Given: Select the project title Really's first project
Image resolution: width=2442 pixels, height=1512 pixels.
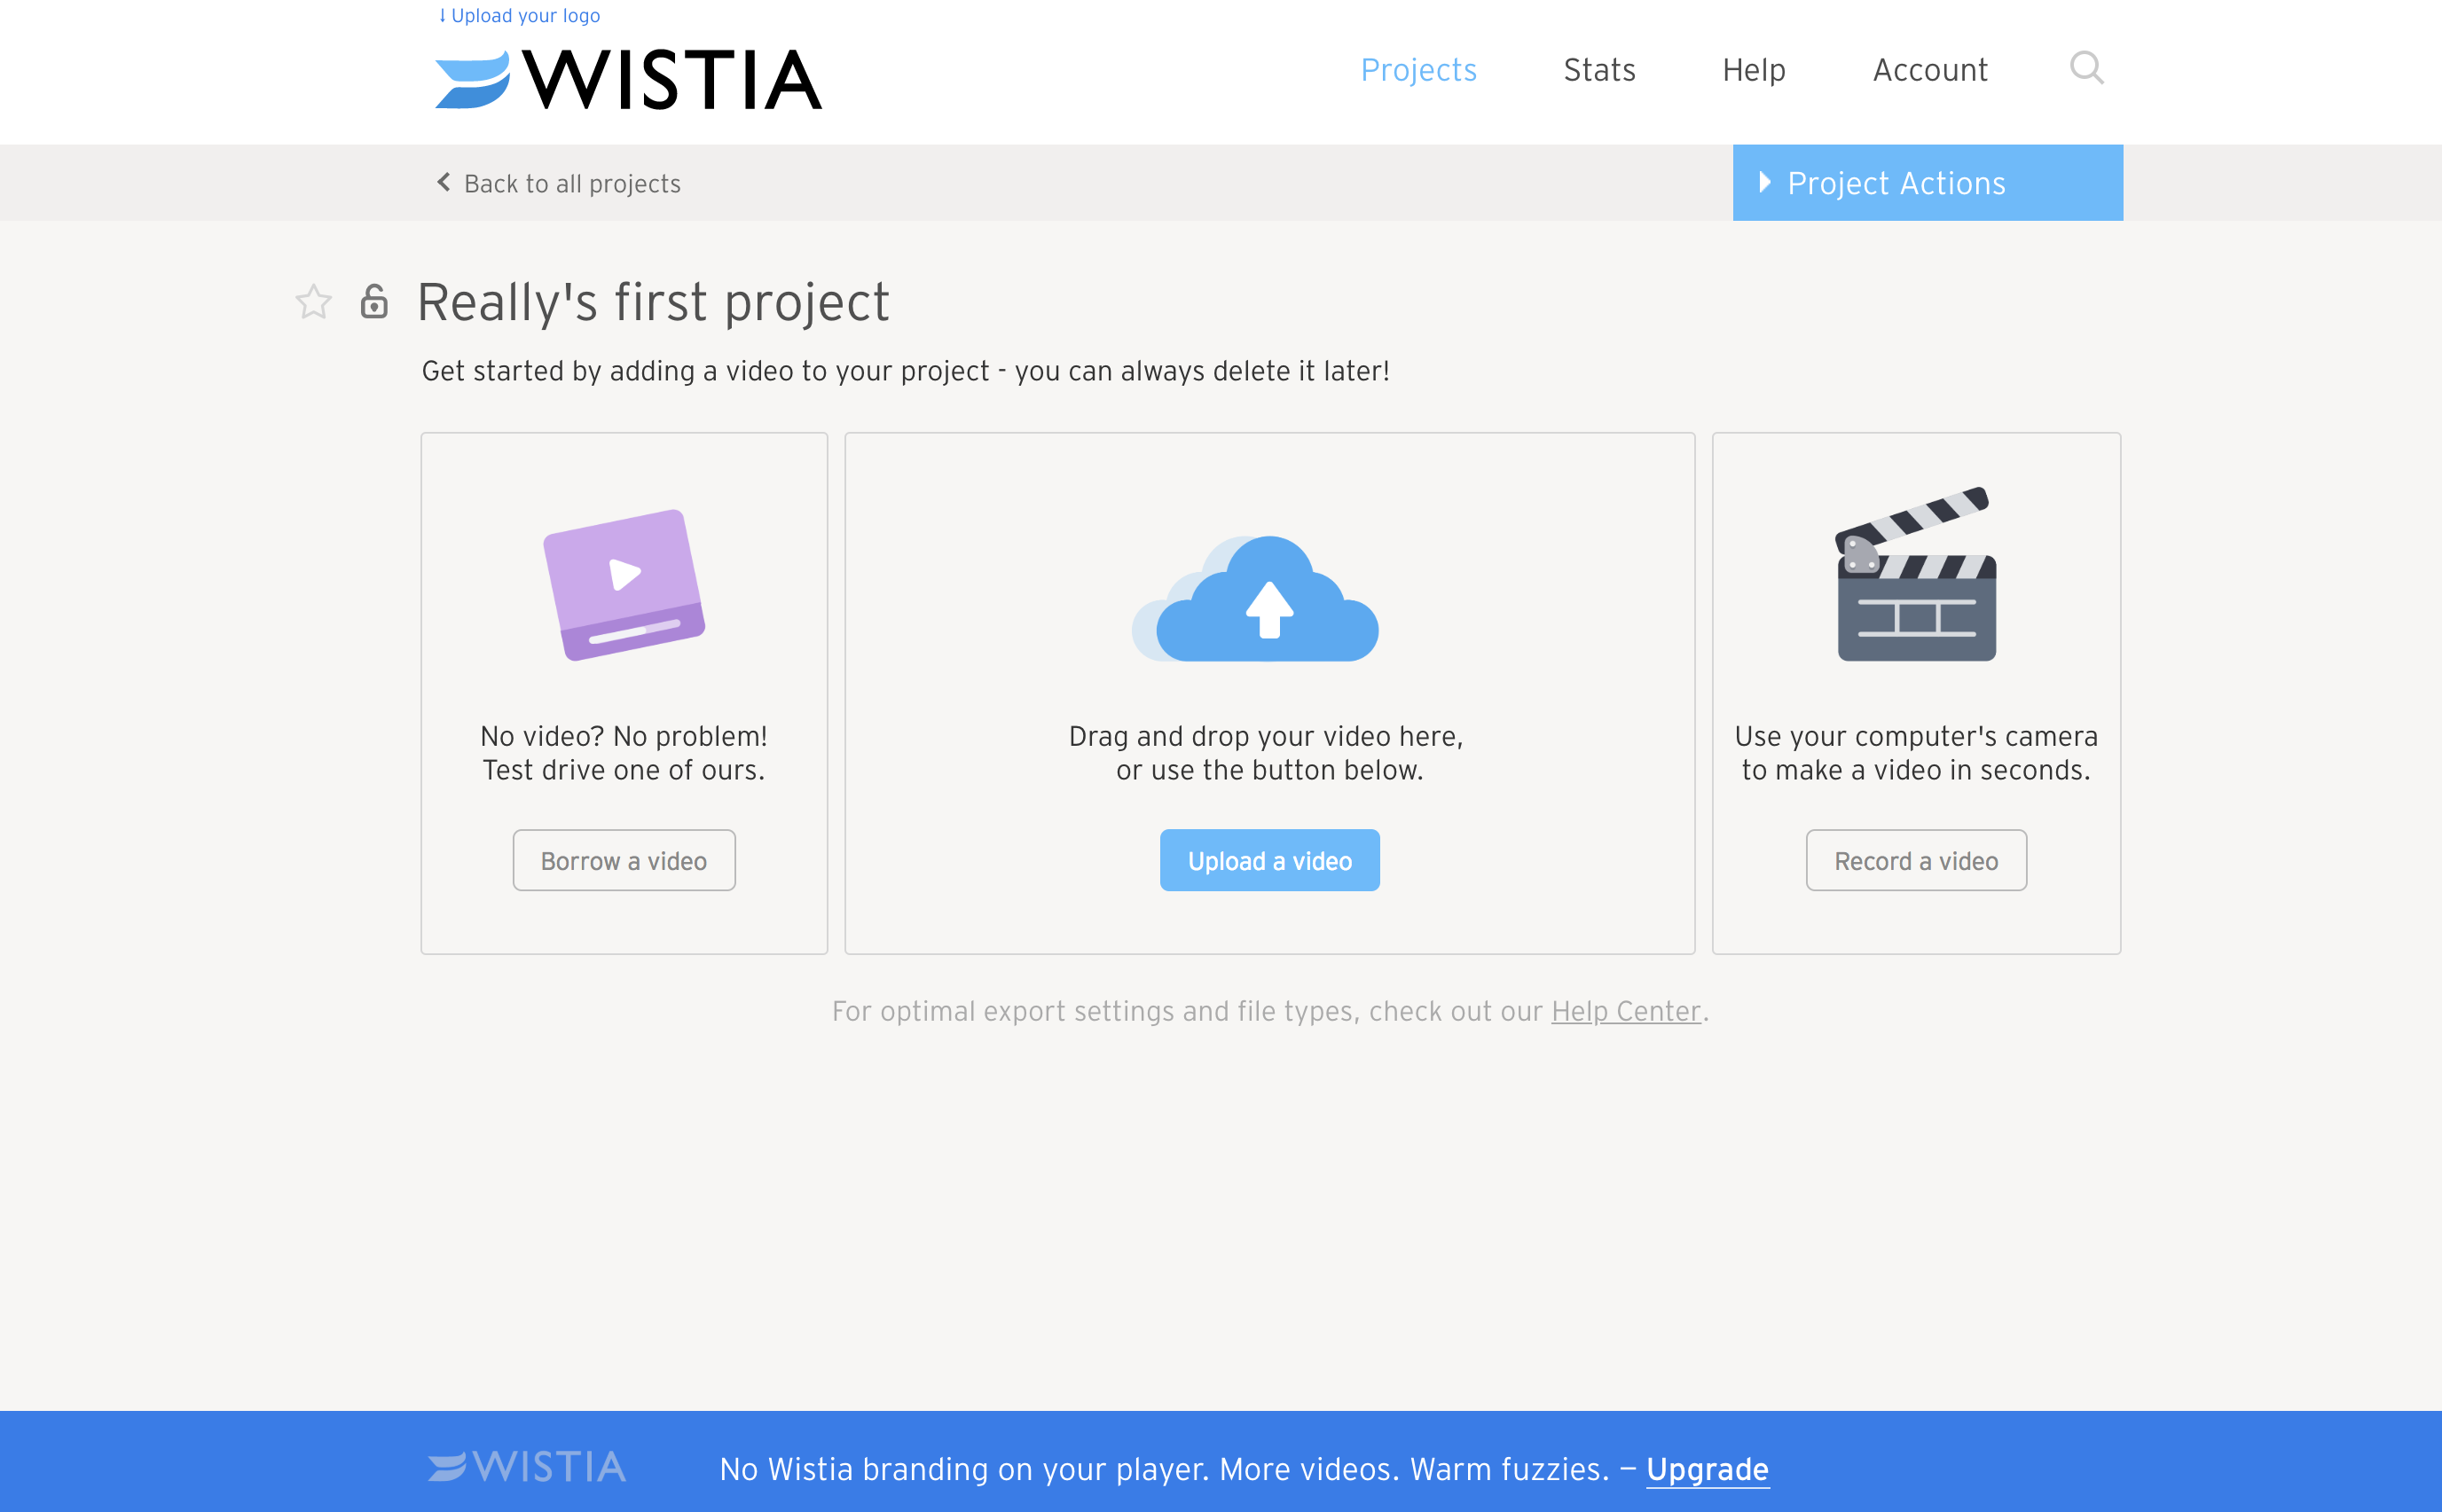Looking at the screenshot, I should [653, 301].
